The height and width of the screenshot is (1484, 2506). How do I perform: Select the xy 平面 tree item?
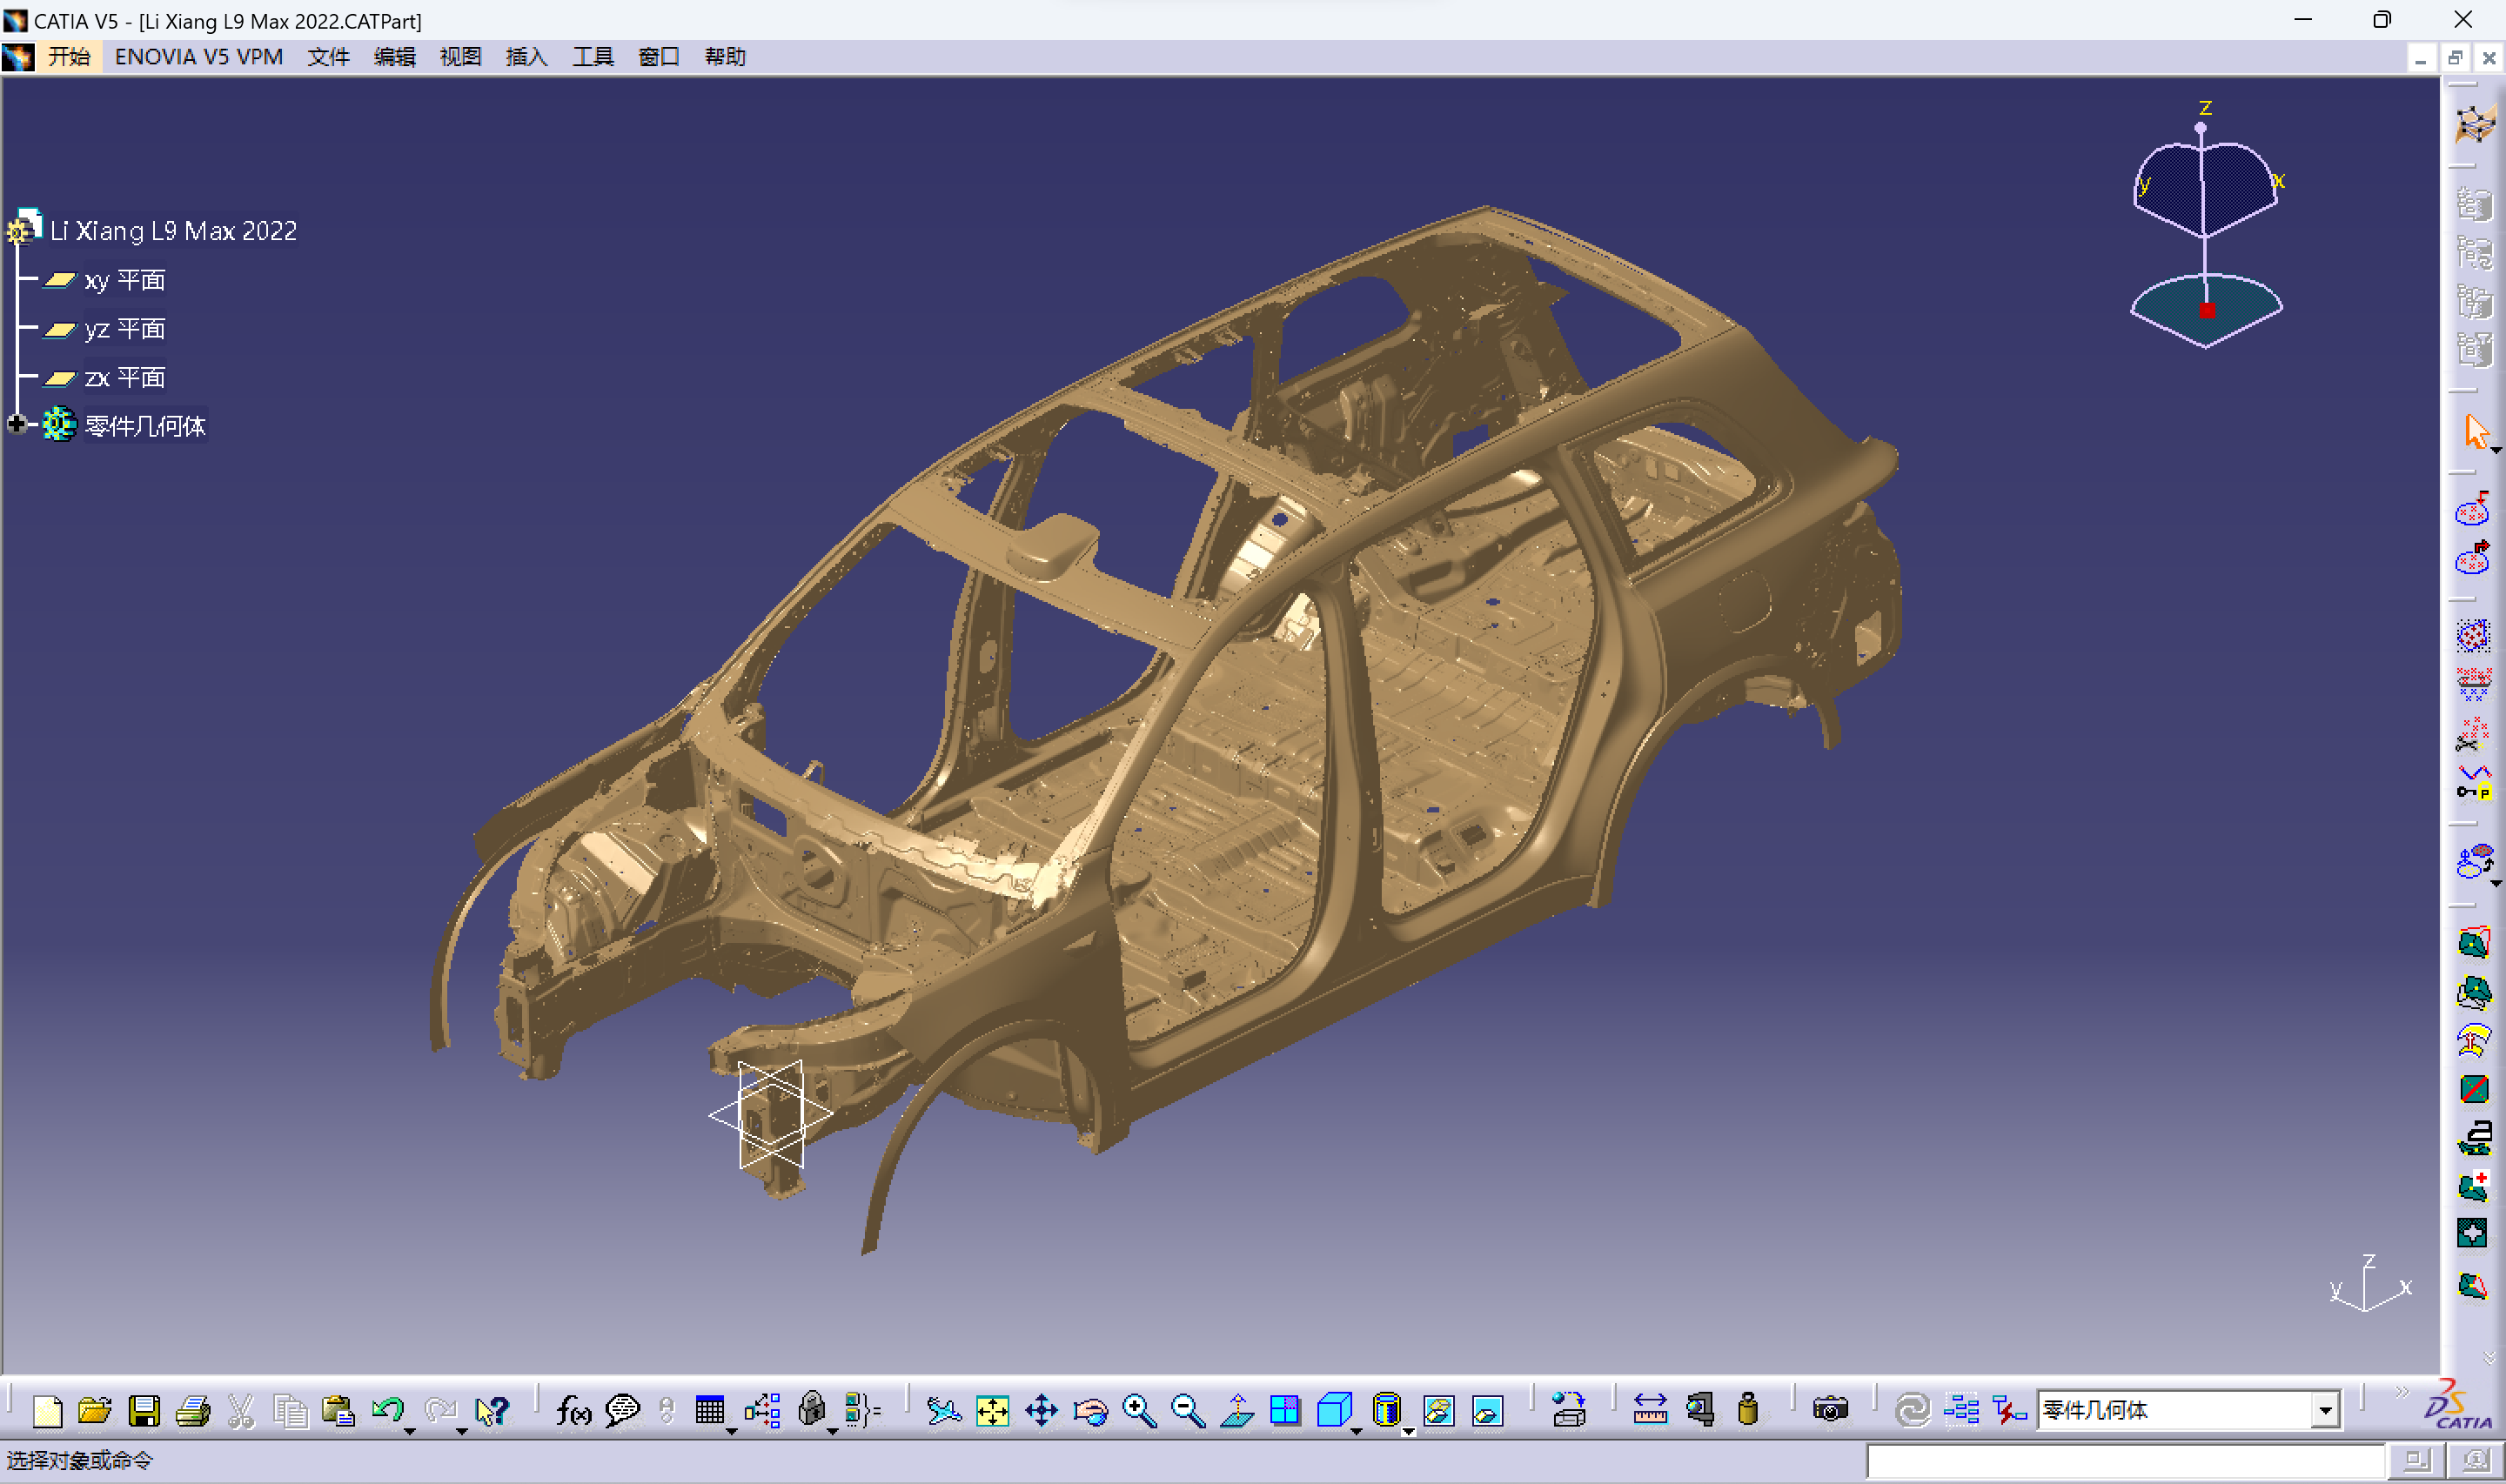[124, 280]
